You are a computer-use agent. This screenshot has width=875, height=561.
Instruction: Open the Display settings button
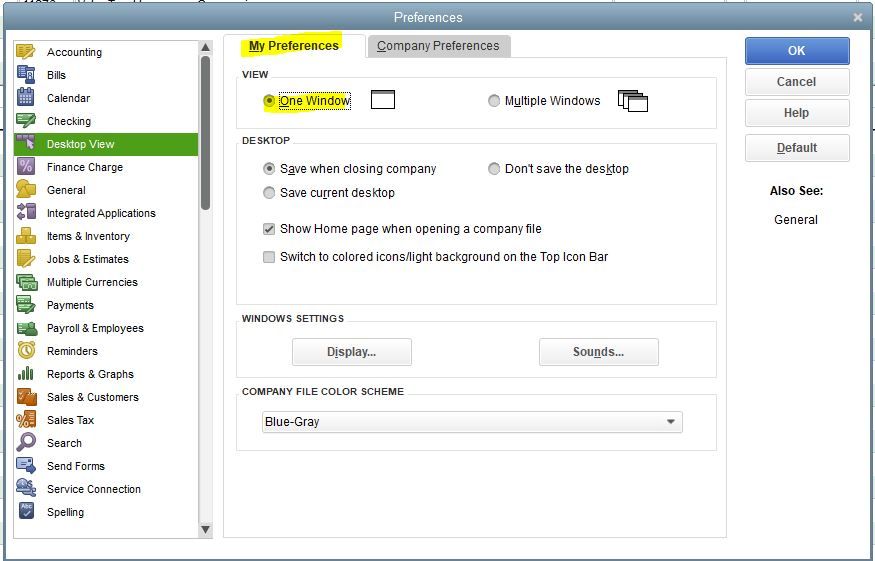click(x=352, y=352)
